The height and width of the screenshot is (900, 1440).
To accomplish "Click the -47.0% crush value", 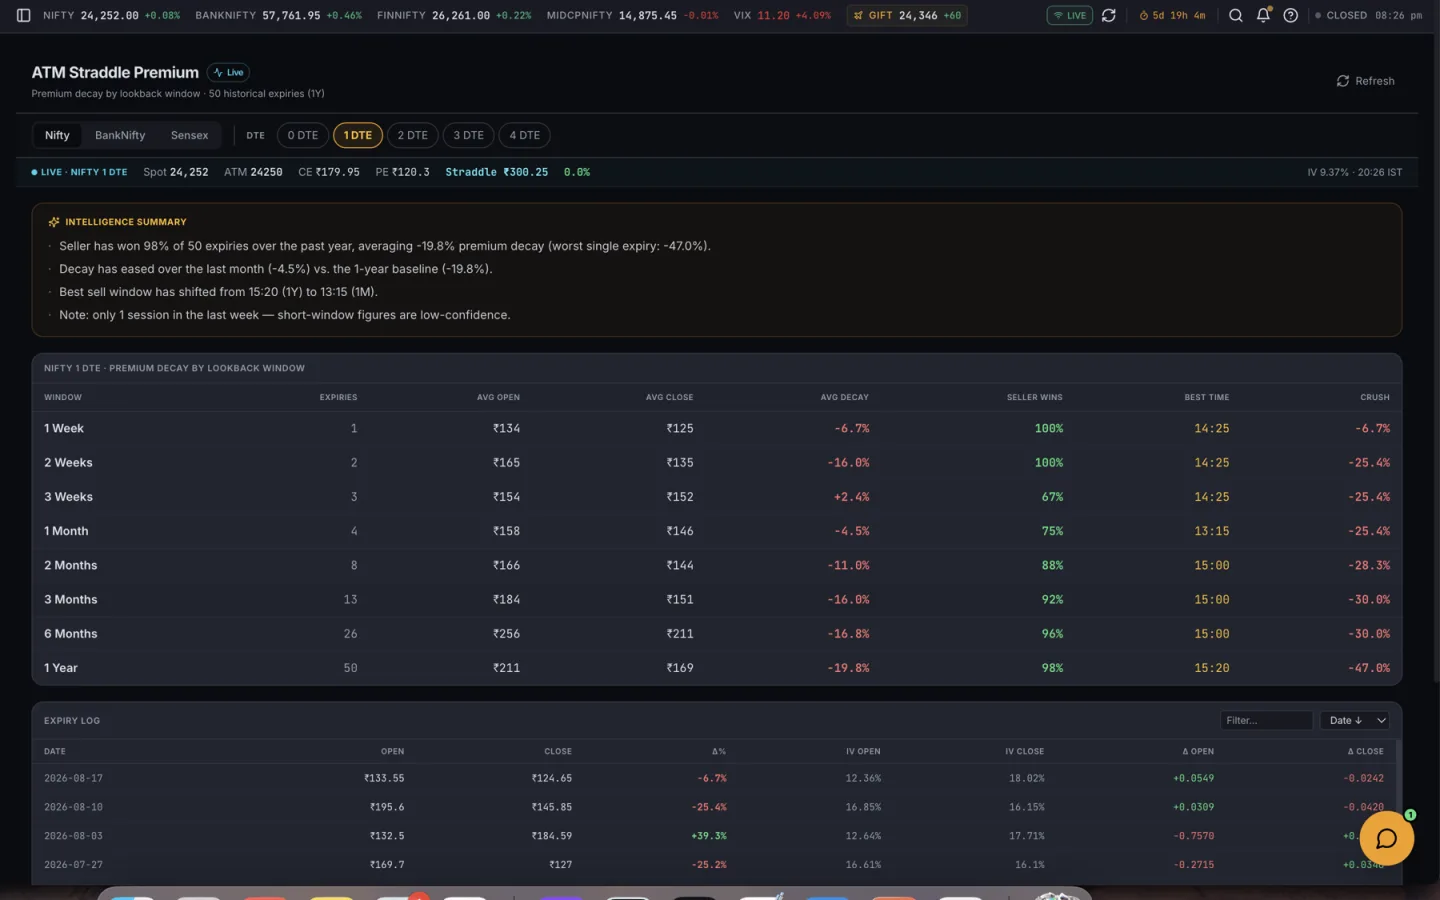I will (x=1369, y=668).
